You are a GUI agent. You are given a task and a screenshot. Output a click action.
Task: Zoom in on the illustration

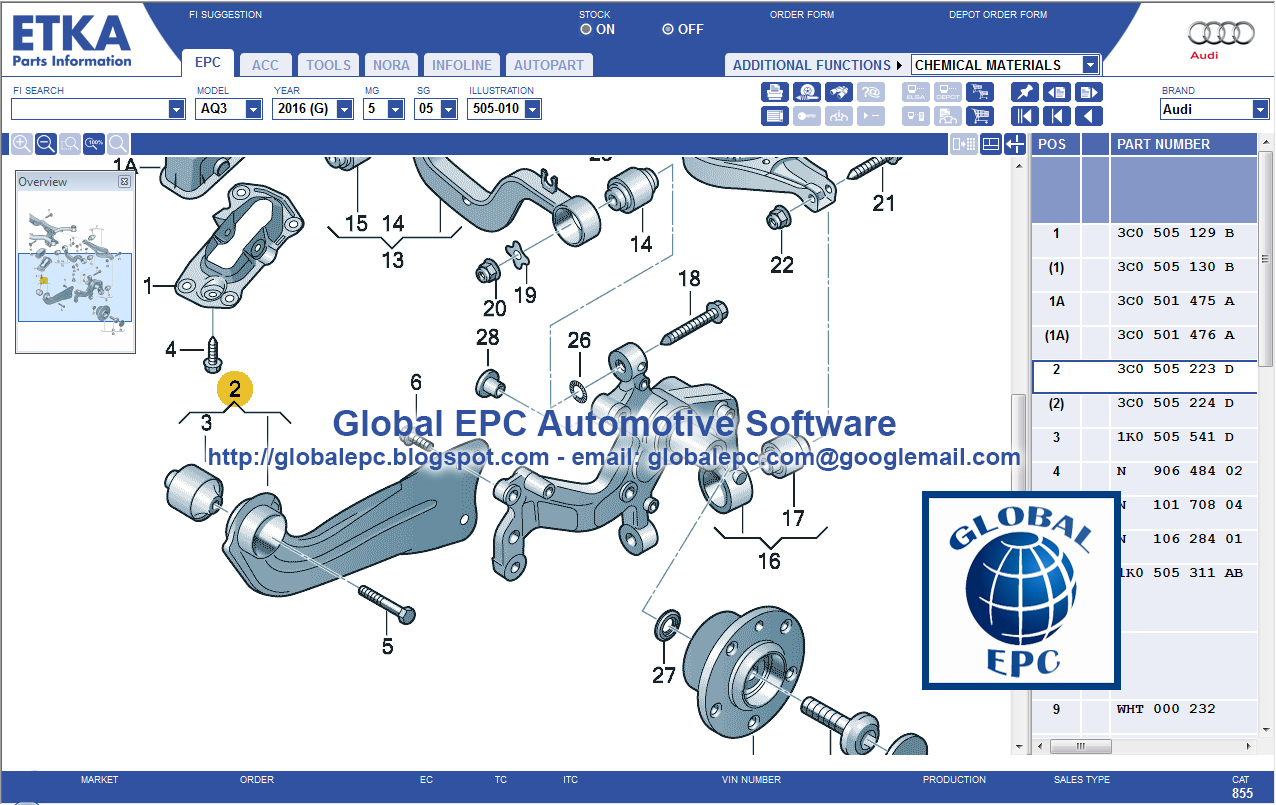tap(21, 144)
